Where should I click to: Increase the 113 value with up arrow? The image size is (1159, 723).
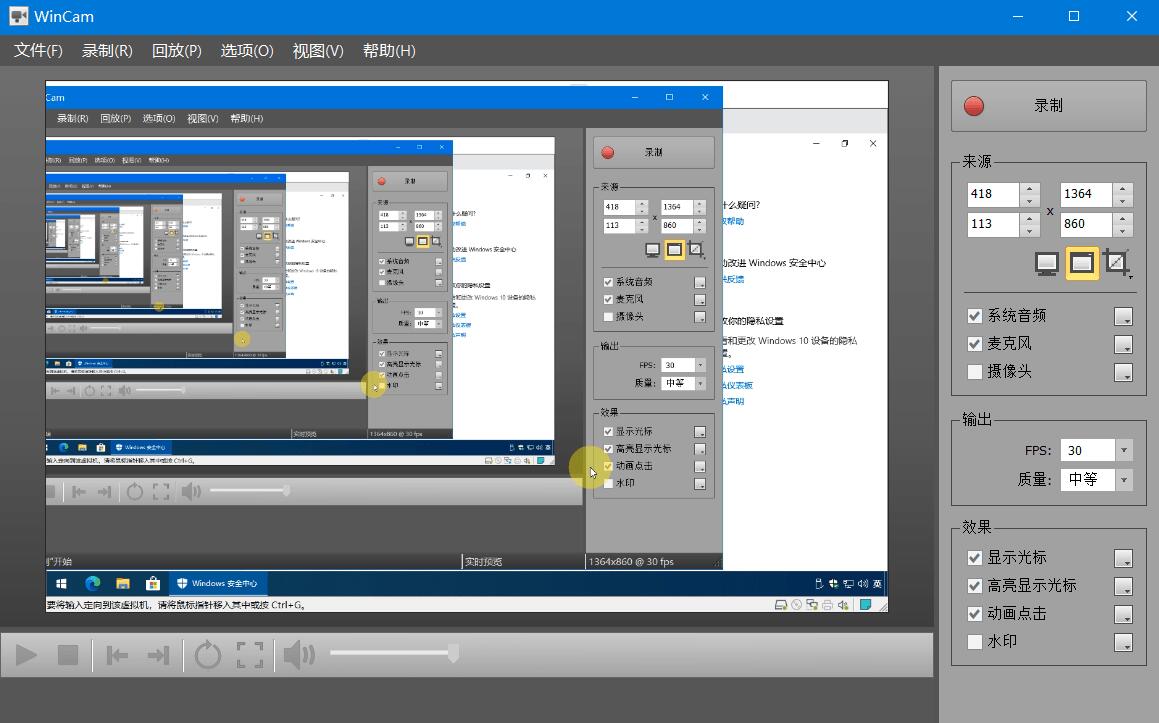(1030, 219)
